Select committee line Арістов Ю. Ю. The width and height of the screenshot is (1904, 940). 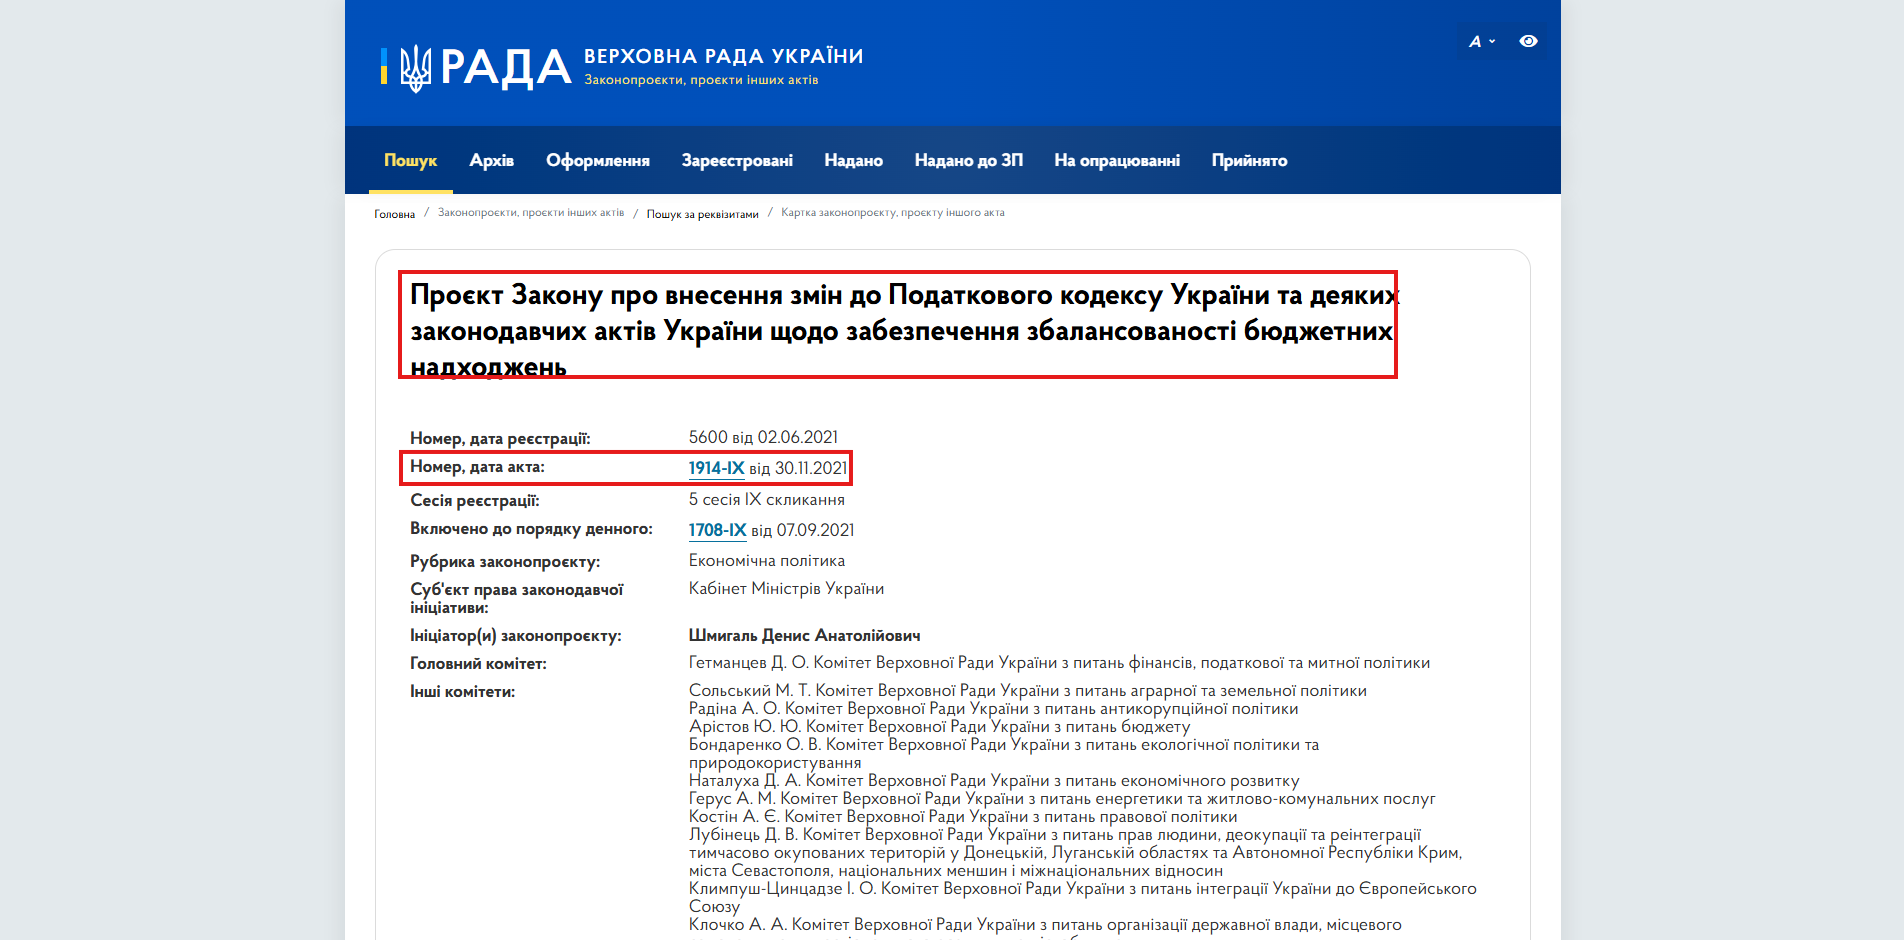940,726
